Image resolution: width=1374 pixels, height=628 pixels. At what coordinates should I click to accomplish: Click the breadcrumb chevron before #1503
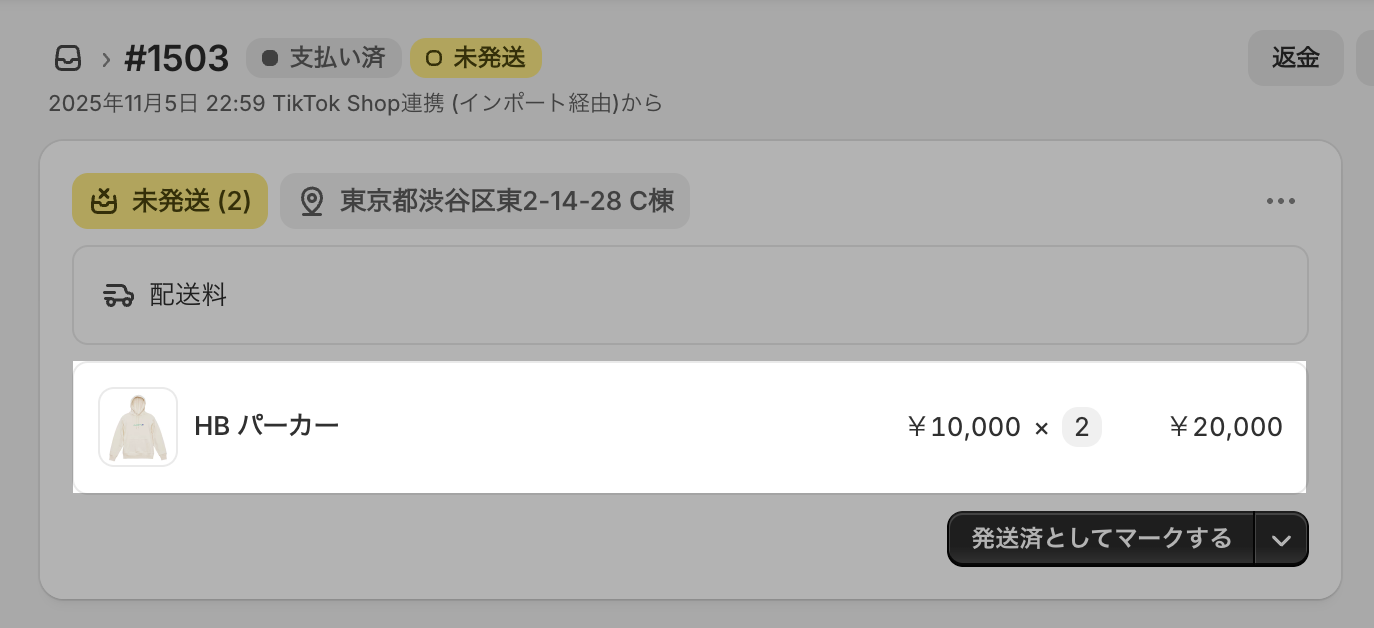(x=105, y=59)
